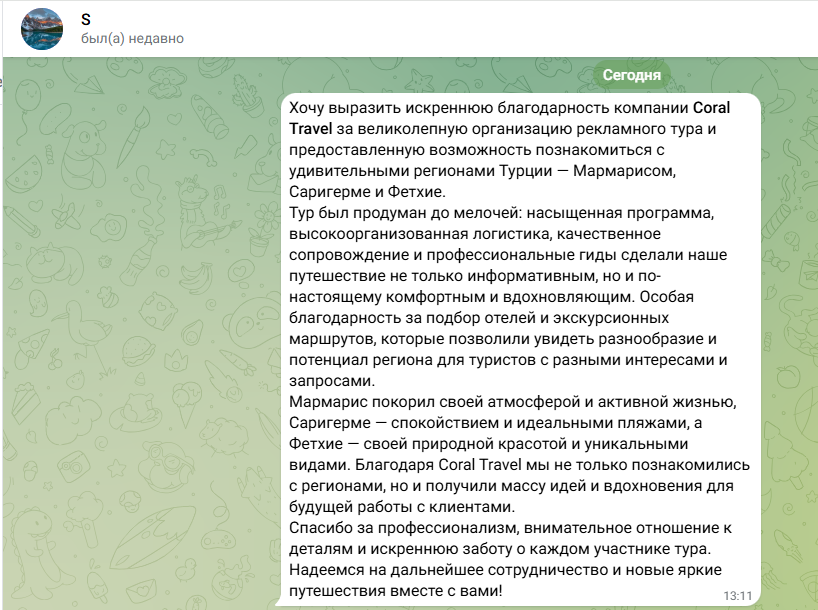818x610 pixels.
Task: Click the "был(а) недавно" status text
Action: coord(133,39)
